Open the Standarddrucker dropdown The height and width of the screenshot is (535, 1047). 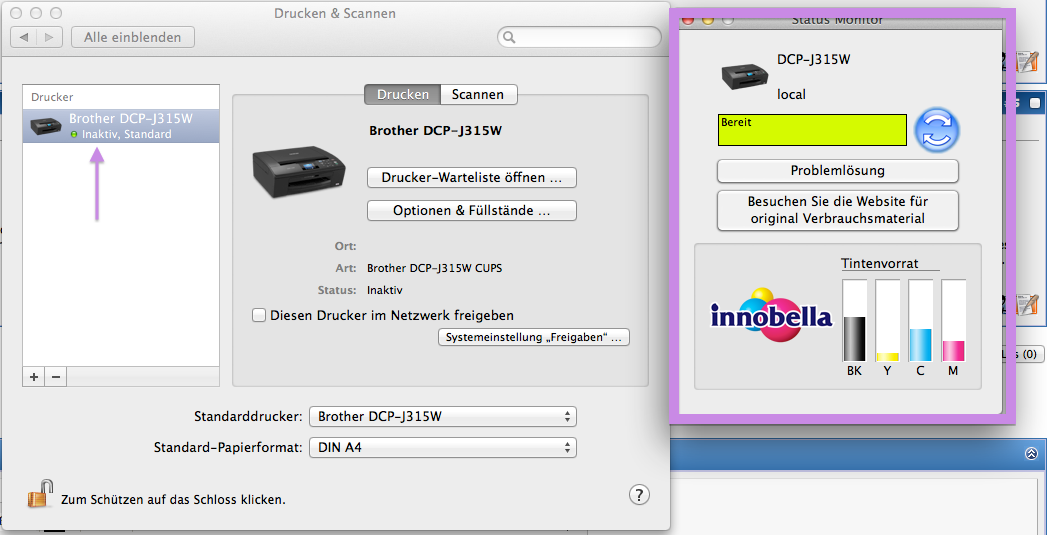(x=443, y=417)
